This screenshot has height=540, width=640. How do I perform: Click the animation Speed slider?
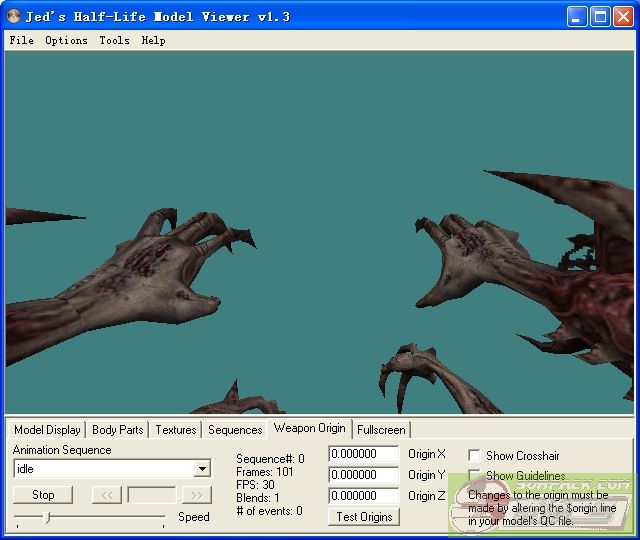tap(89, 517)
